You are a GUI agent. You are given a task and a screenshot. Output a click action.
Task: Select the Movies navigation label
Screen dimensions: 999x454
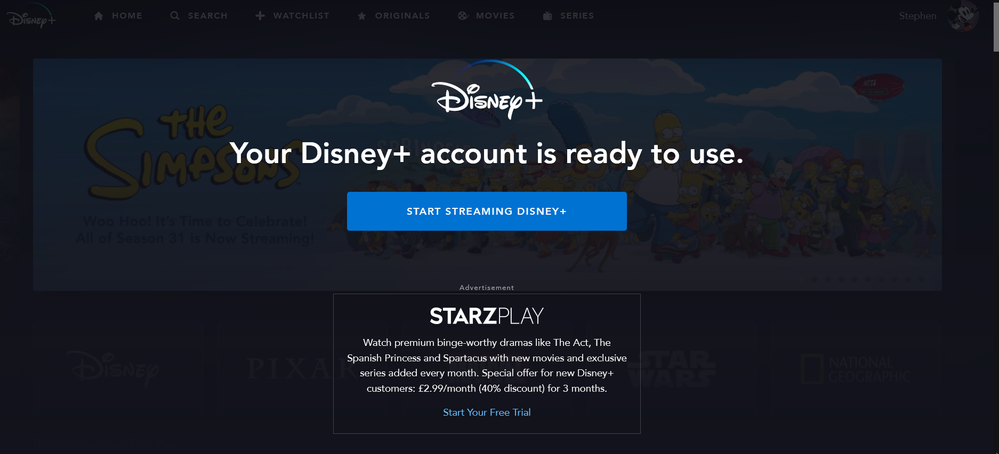point(495,16)
